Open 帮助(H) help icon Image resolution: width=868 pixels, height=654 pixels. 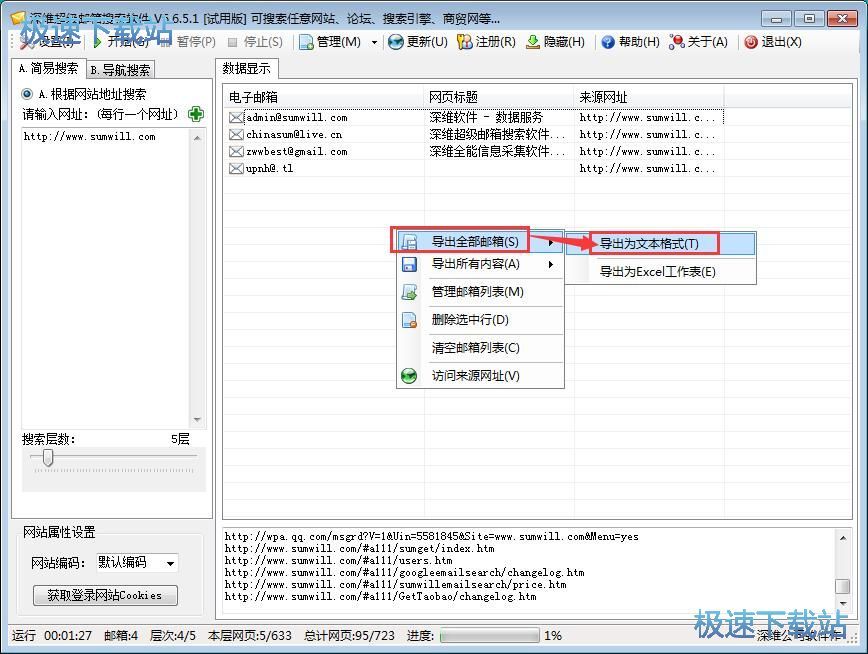point(608,42)
